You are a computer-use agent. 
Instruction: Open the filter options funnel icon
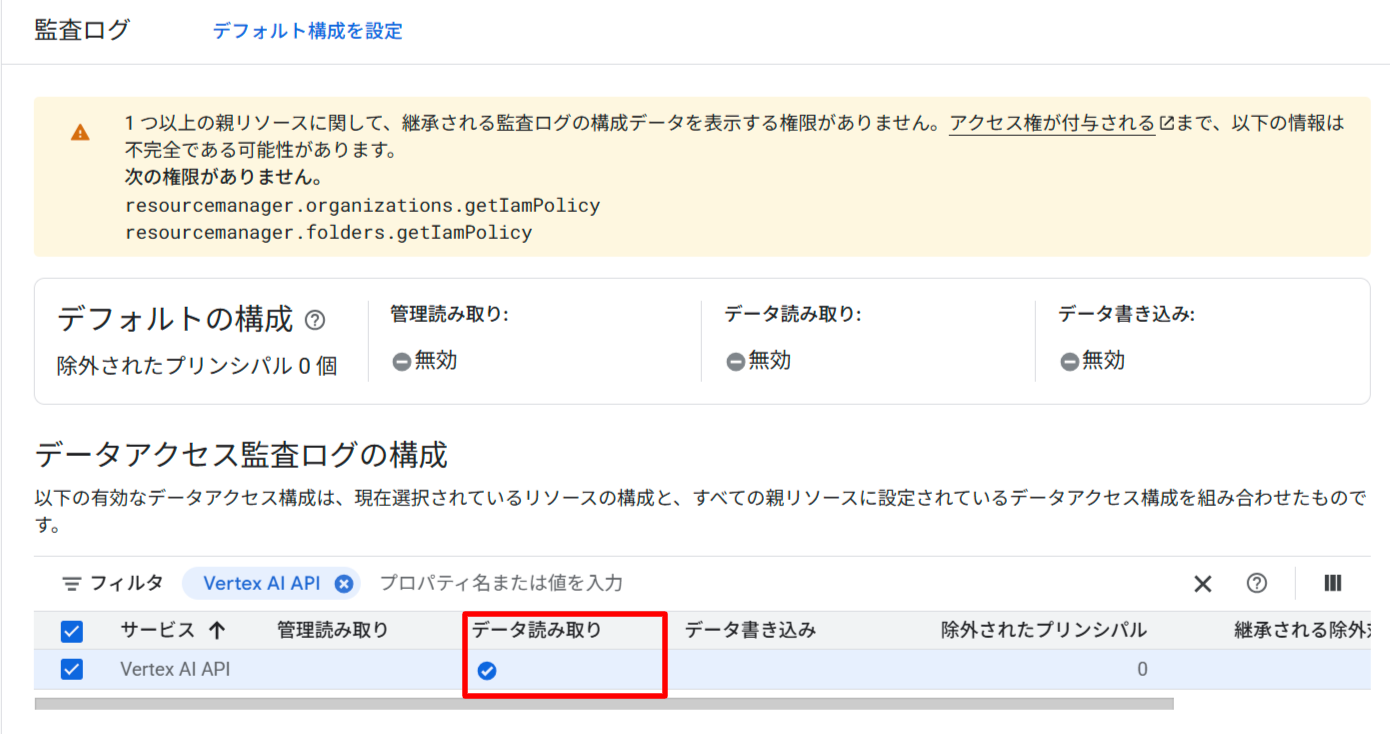73,583
